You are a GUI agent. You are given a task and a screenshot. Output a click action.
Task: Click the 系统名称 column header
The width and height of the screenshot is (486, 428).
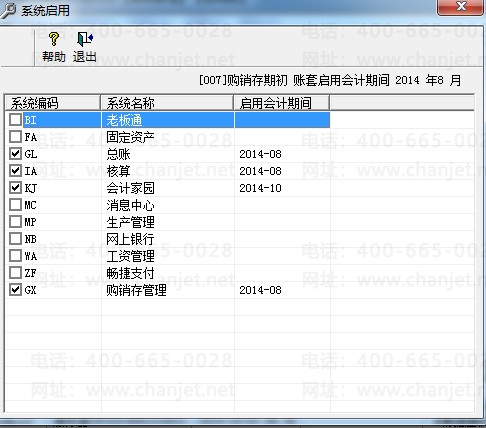pos(167,103)
